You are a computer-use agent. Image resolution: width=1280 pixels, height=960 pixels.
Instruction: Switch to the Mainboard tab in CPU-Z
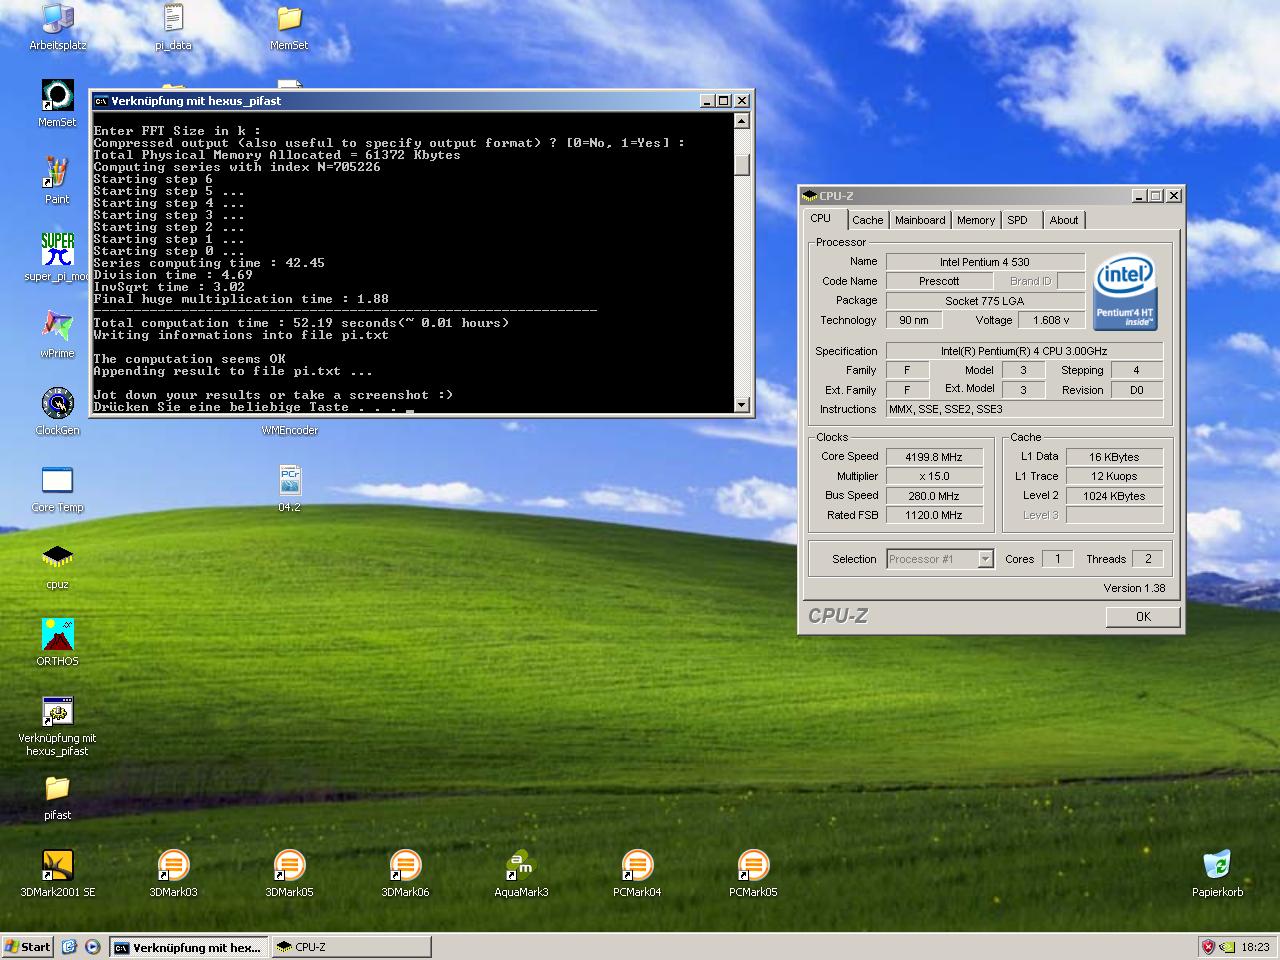(920, 220)
